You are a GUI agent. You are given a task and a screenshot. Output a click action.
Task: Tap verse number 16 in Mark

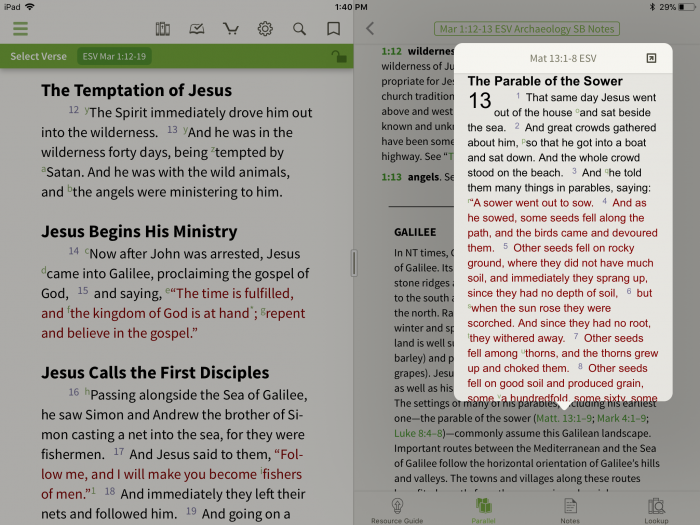pyautogui.click(x=74, y=392)
